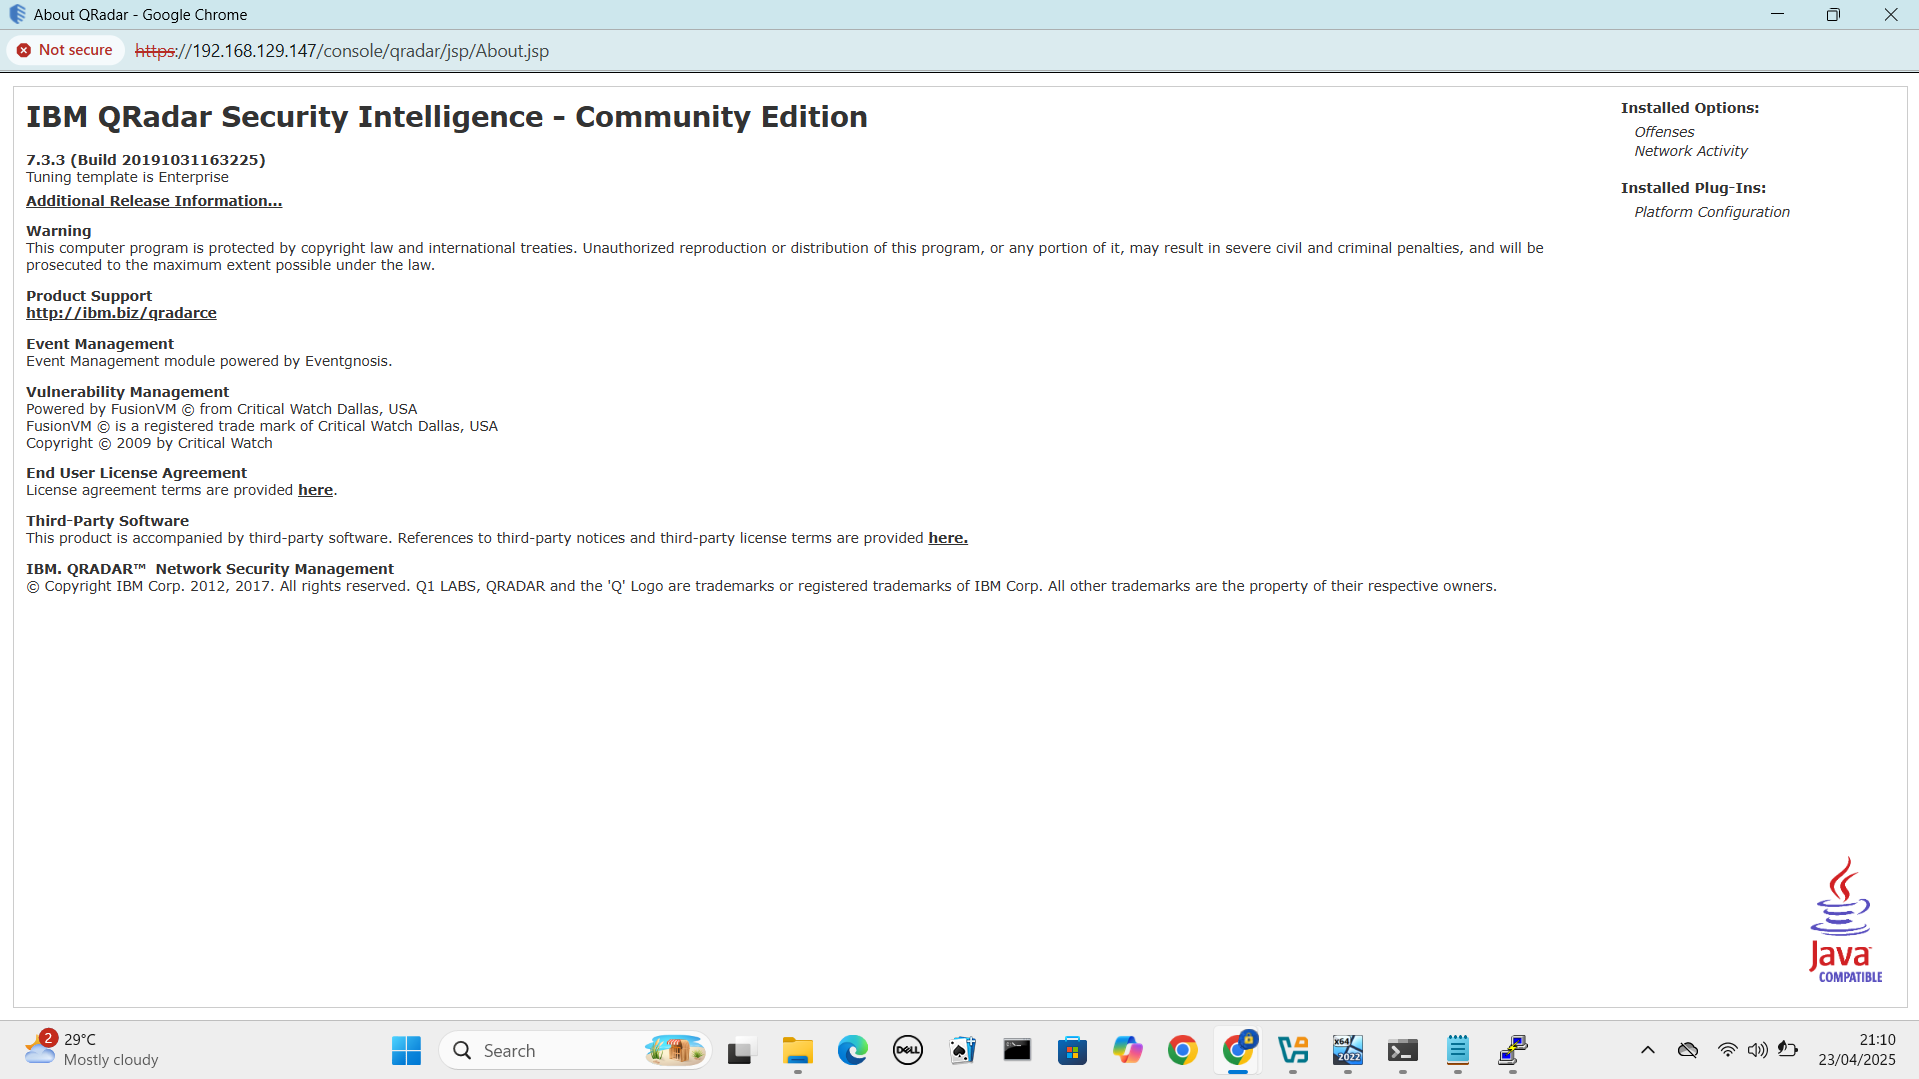Click the 'Offenses' installed option text

coord(1664,132)
